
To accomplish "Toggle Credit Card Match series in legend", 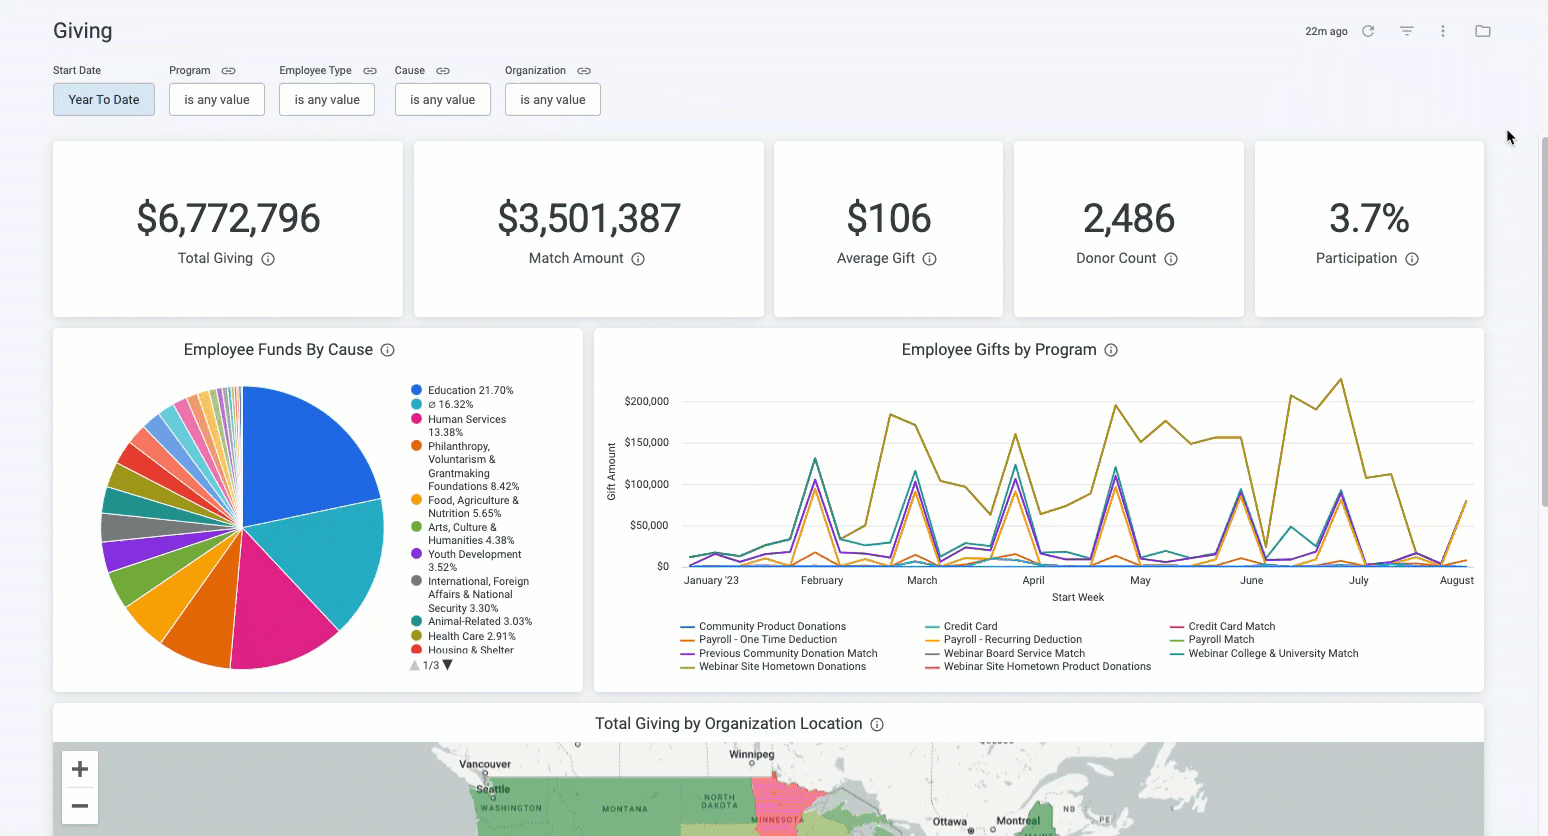I will 1223,627.
